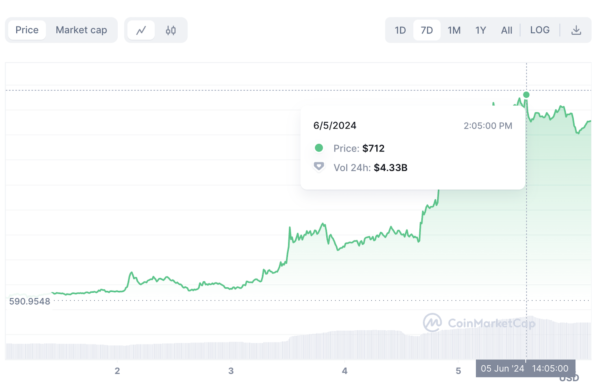Click the 590.9548 baseline price label
Screen dimensions: 600x390
click(x=29, y=301)
